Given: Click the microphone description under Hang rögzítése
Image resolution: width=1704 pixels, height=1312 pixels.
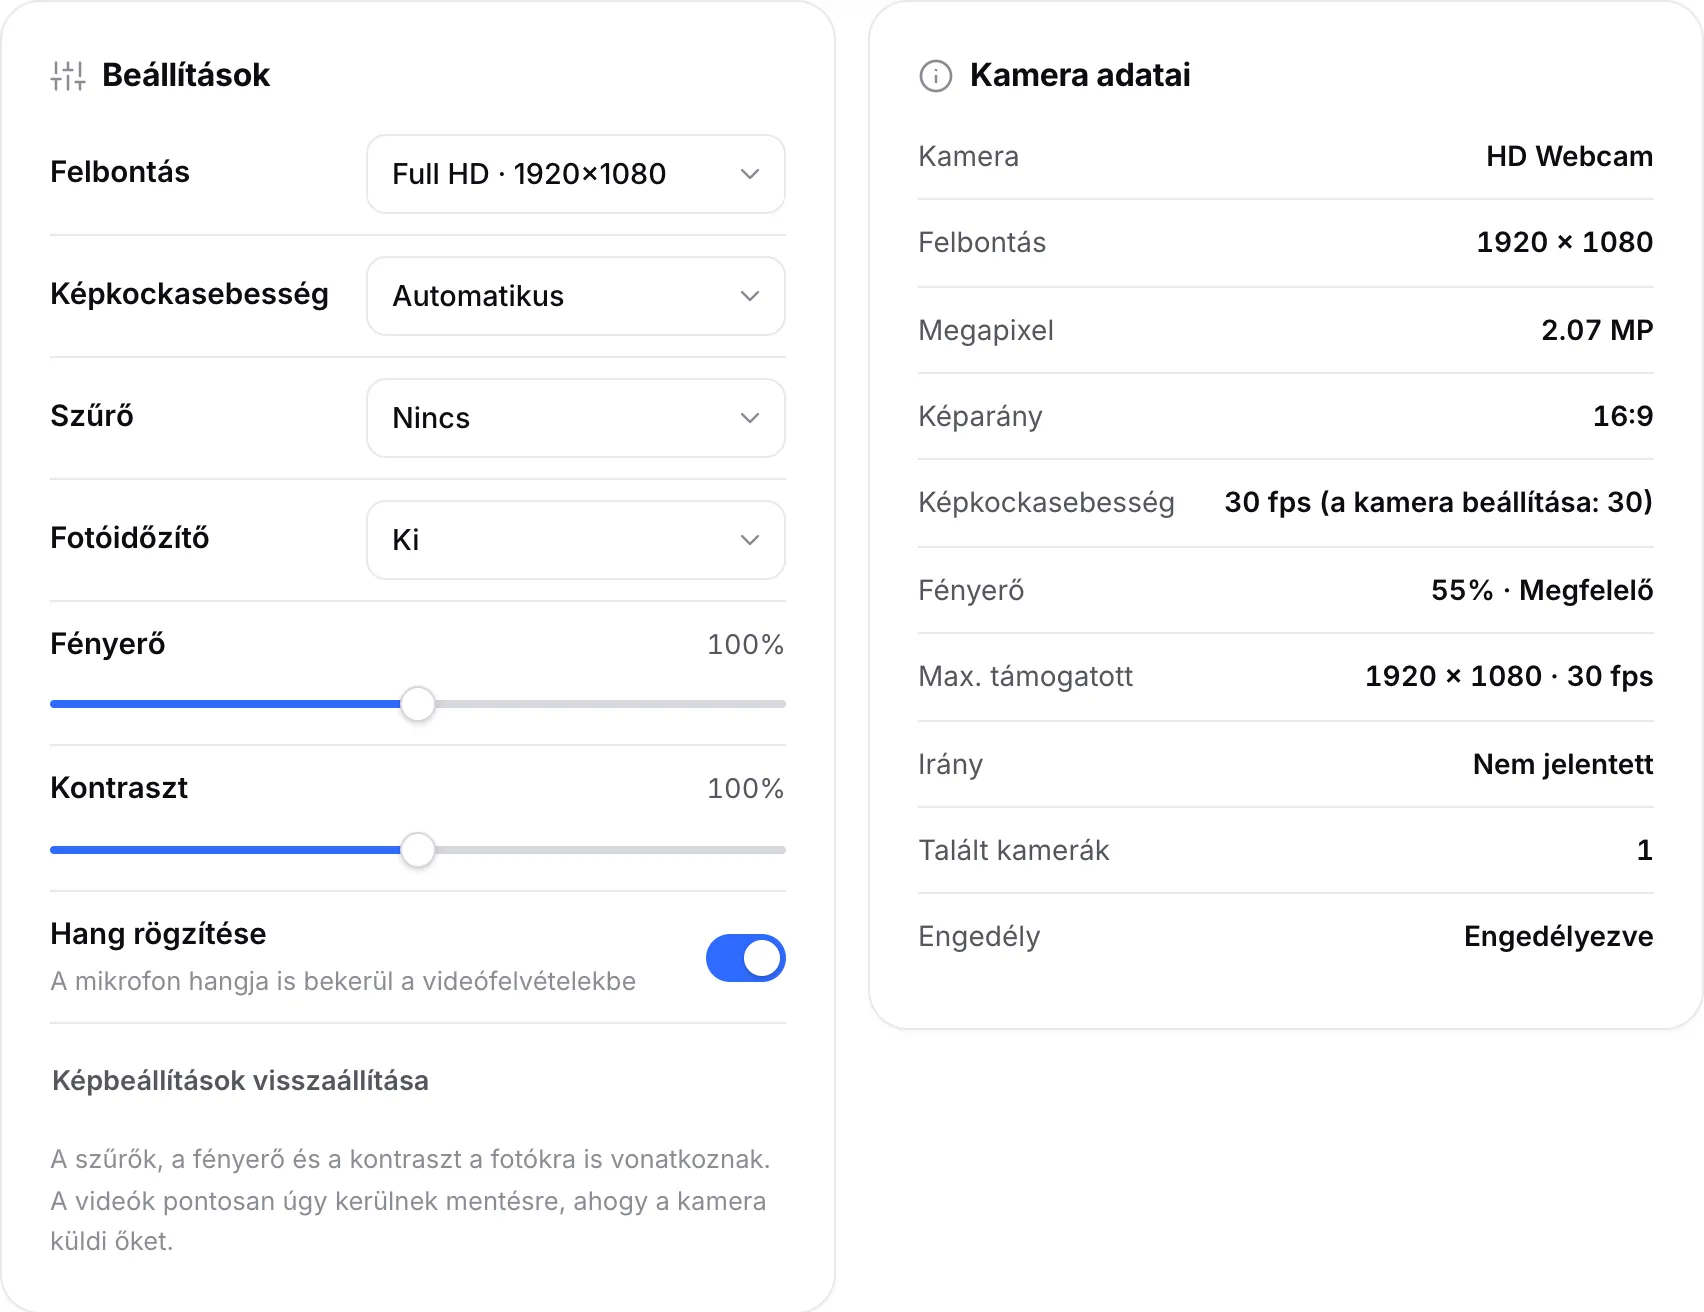Looking at the screenshot, I should tap(343, 981).
